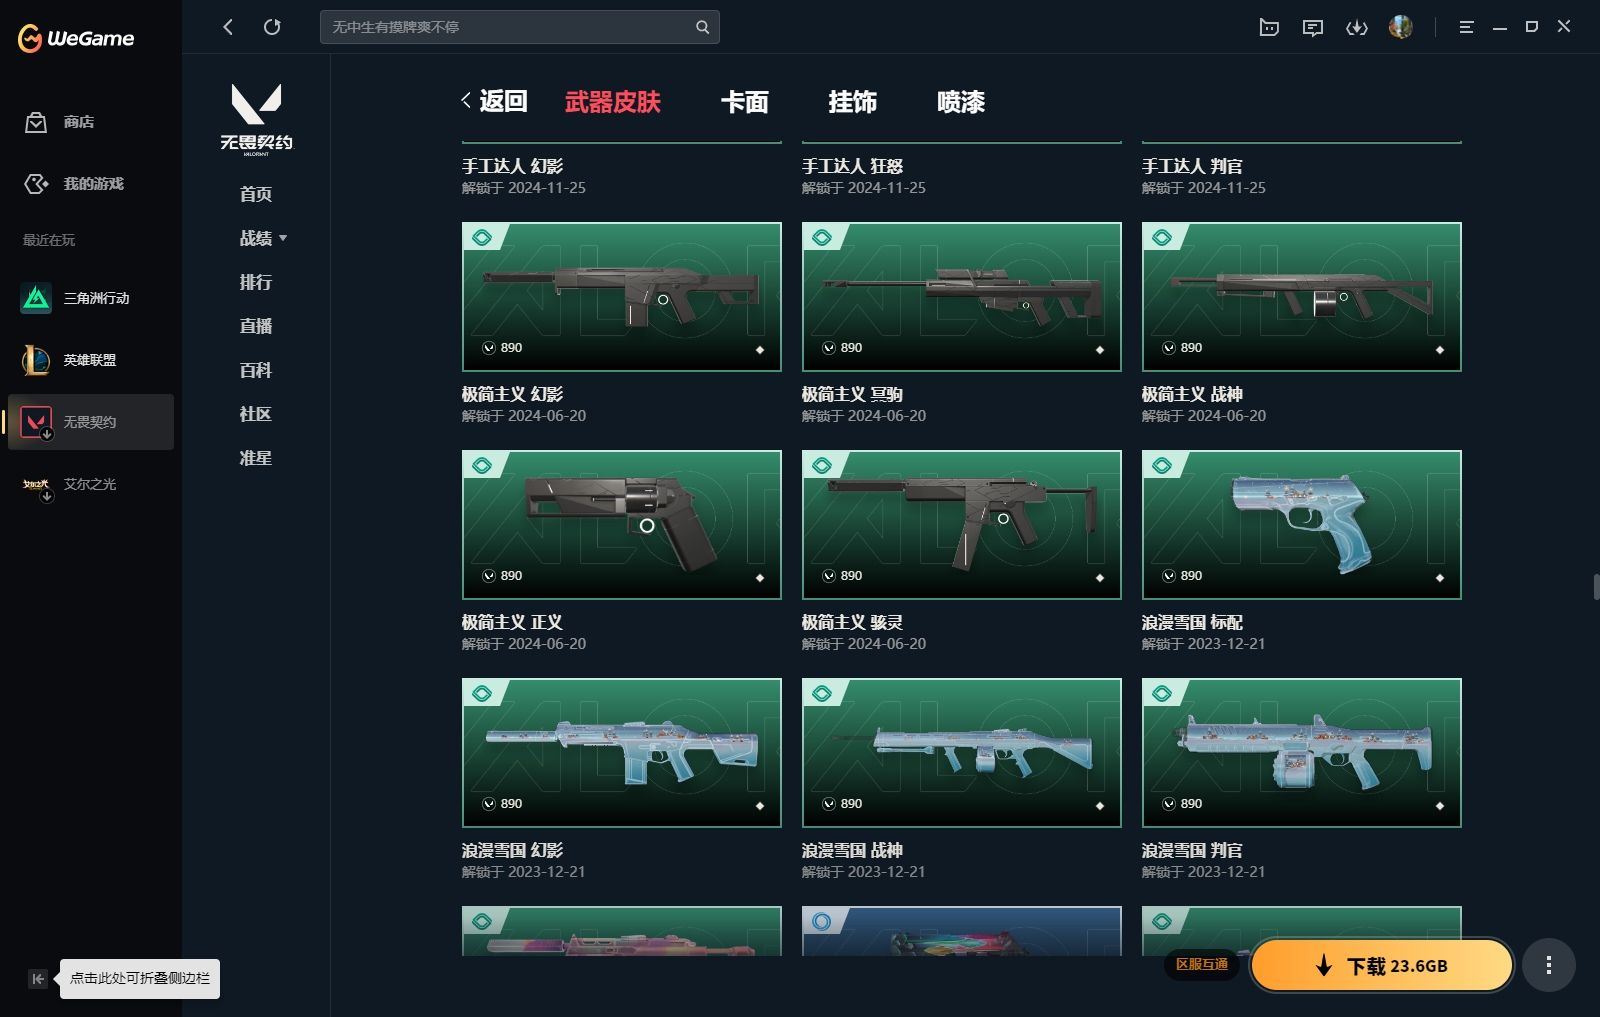Open the folder icon in top bar
This screenshot has width=1600, height=1017.
1269,28
